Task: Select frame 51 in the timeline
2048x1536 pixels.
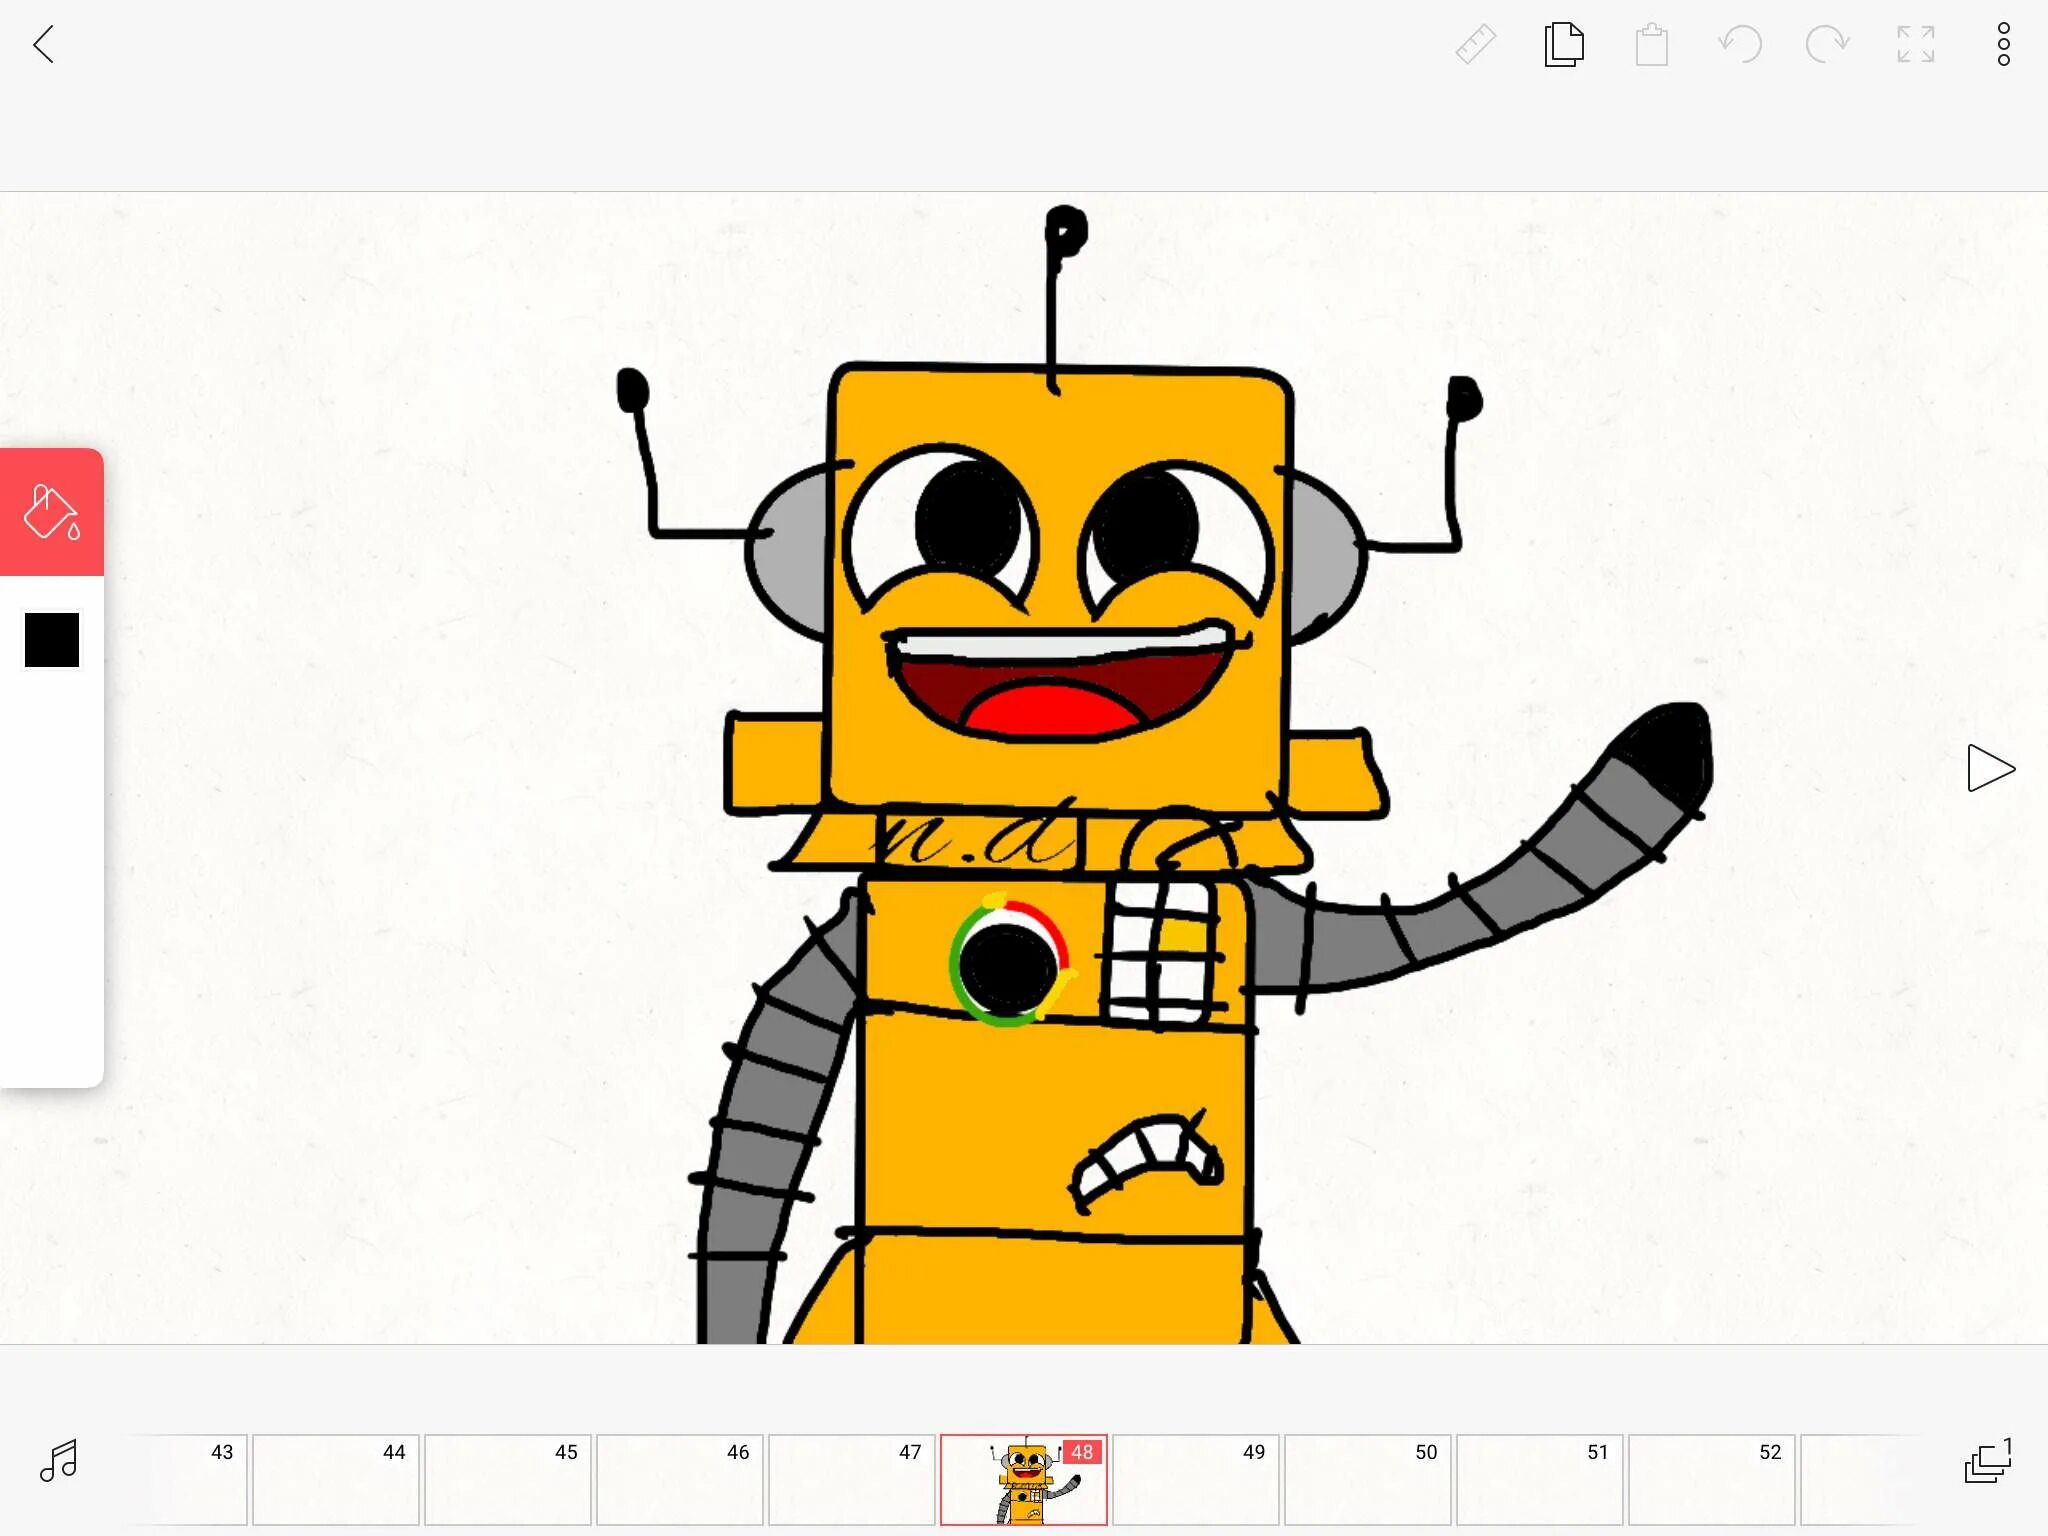Action: (x=1539, y=1480)
